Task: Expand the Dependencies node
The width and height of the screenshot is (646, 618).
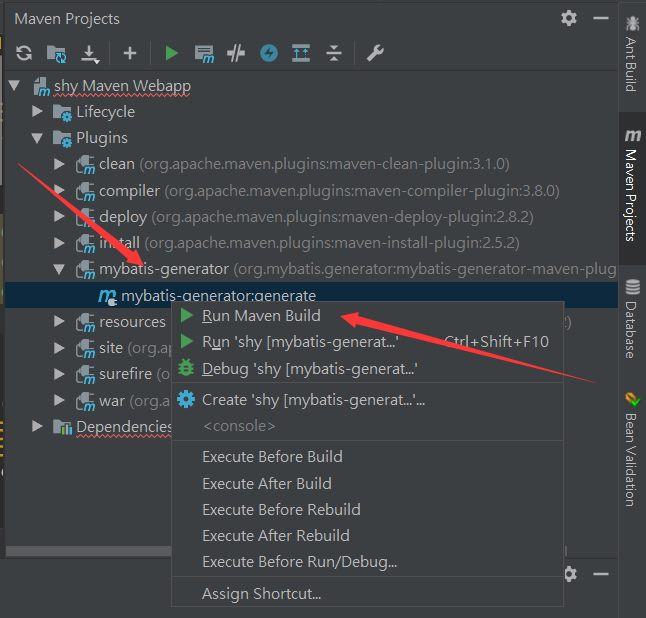Action: (37, 426)
